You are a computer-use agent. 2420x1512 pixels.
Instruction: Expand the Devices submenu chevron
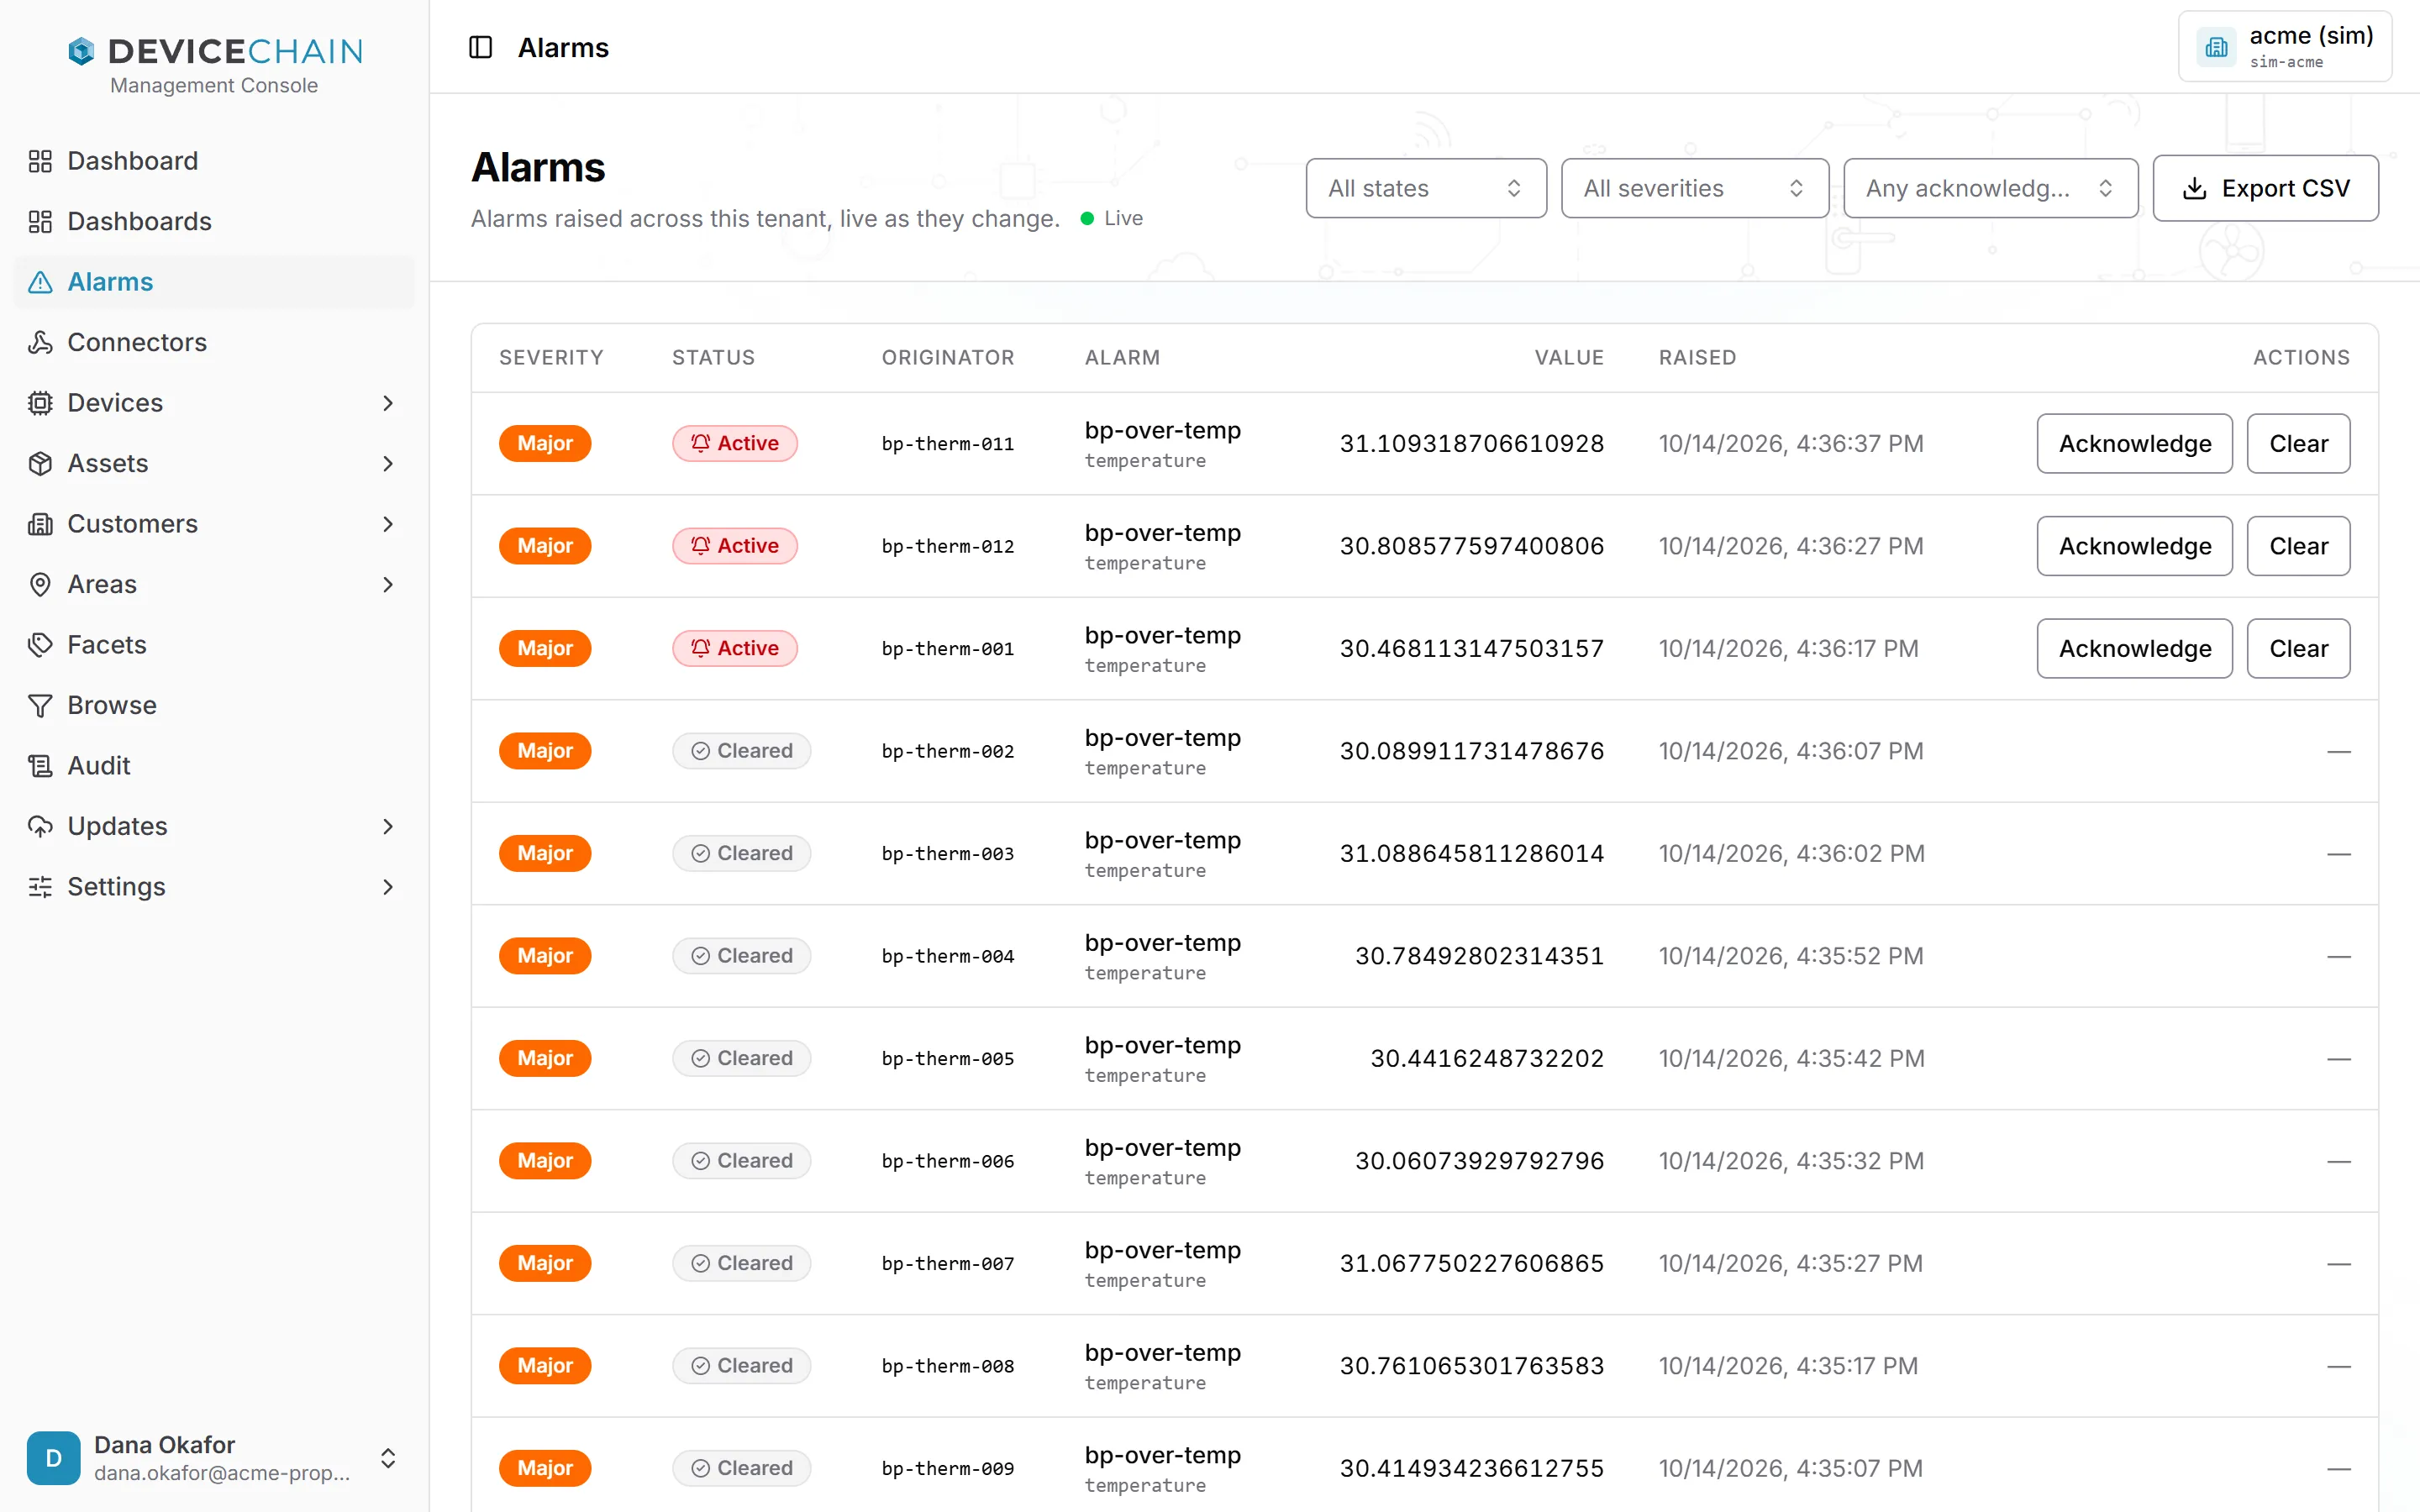[388, 403]
